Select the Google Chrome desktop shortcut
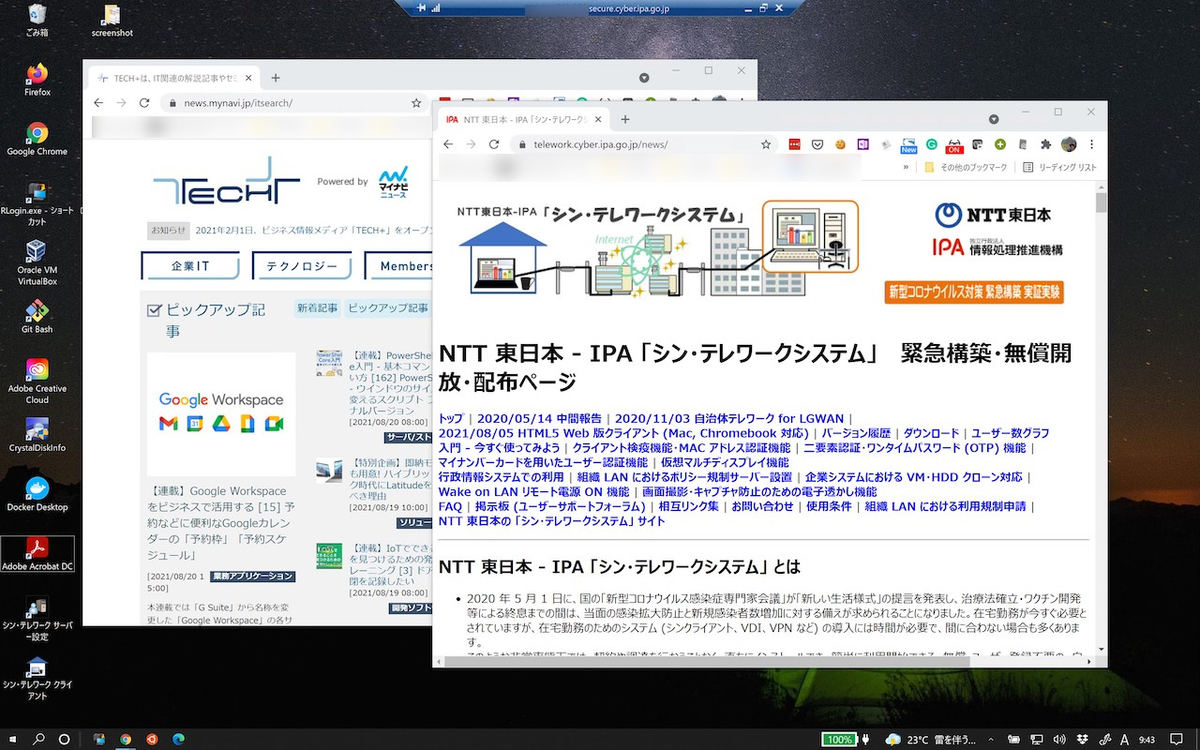This screenshot has height=750, width=1200. [37, 140]
